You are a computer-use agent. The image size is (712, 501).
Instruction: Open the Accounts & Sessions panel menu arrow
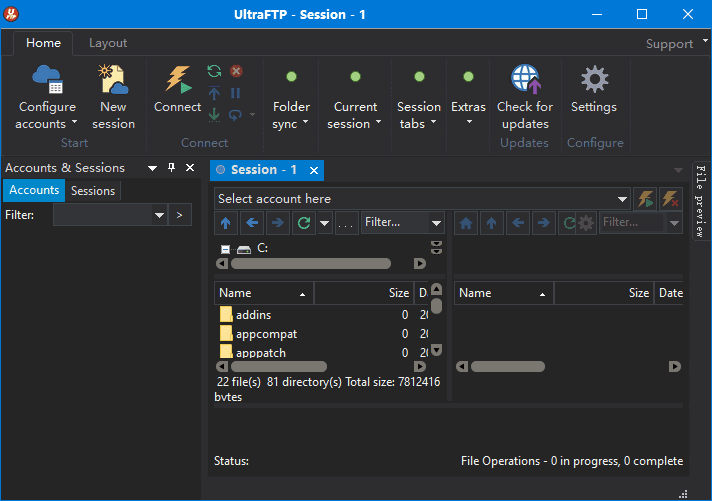click(153, 168)
